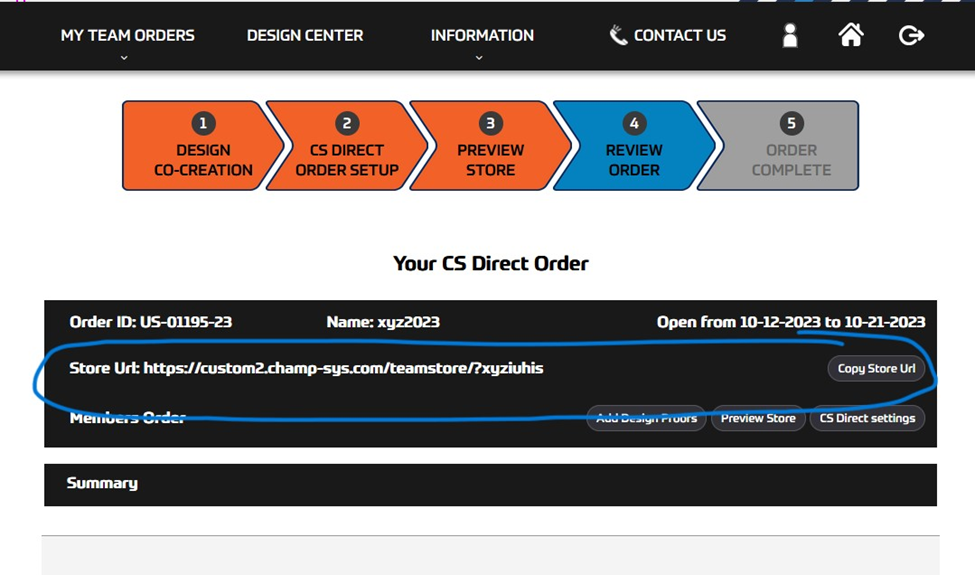Click step 1 number circle
Image resolution: width=975 pixels, height=575 pixels.
tap(203, 123)
